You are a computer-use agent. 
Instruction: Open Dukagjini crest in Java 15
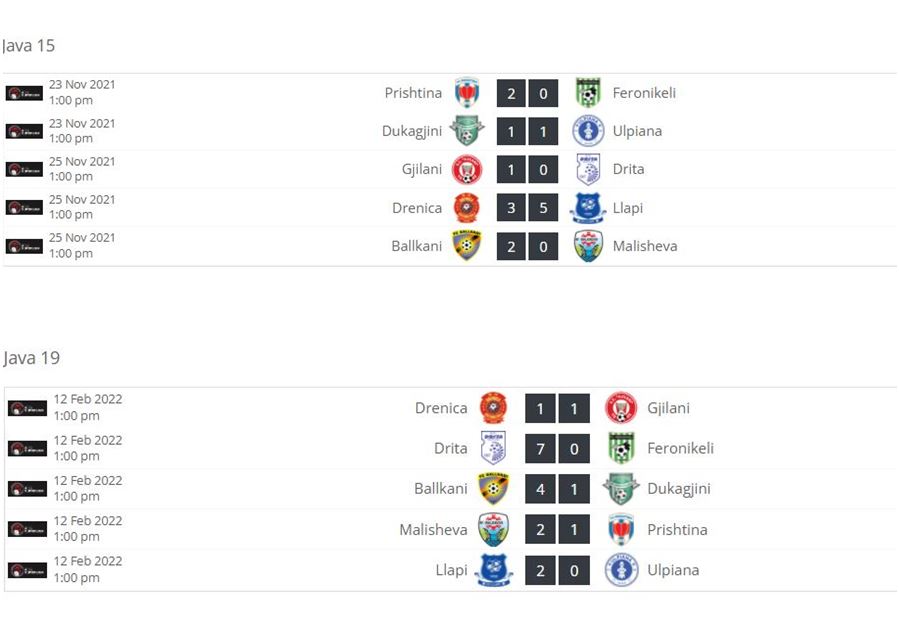[x=467, y=131]
